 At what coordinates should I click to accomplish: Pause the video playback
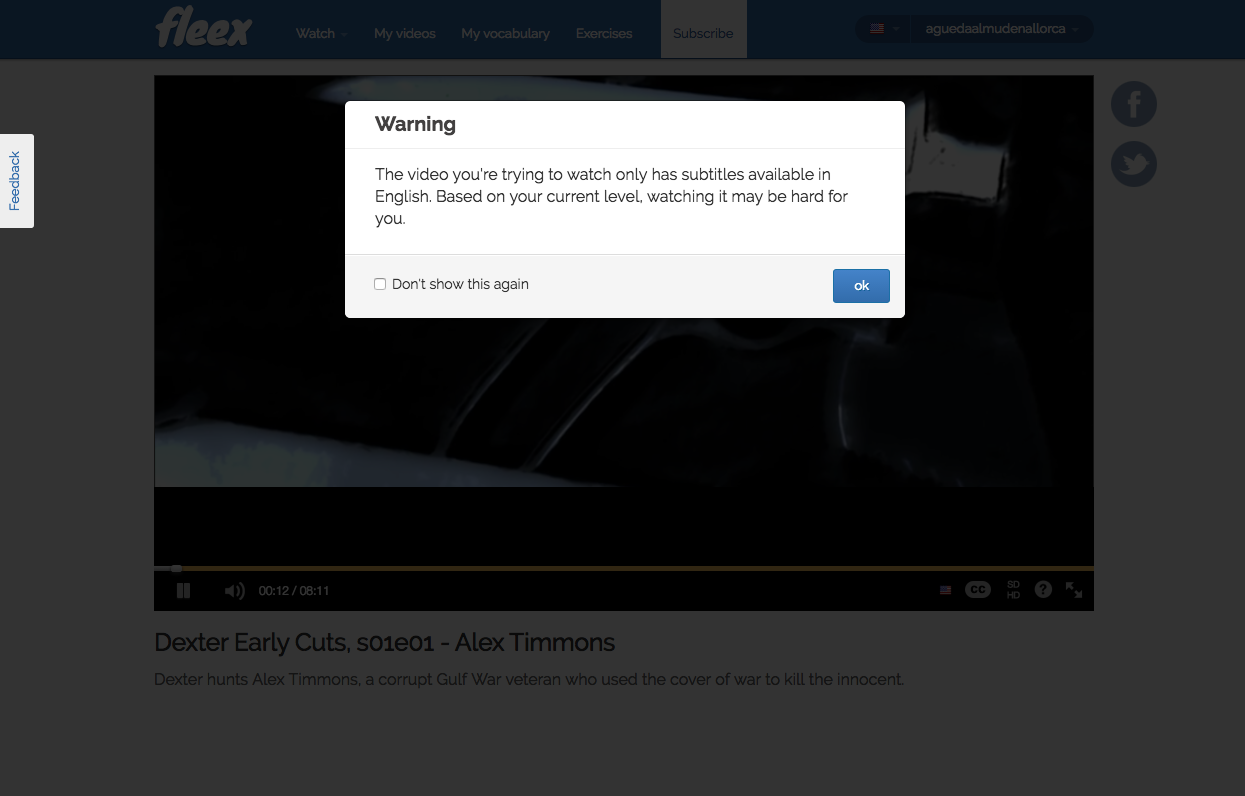pyautogui.click(x=183, y=591)
